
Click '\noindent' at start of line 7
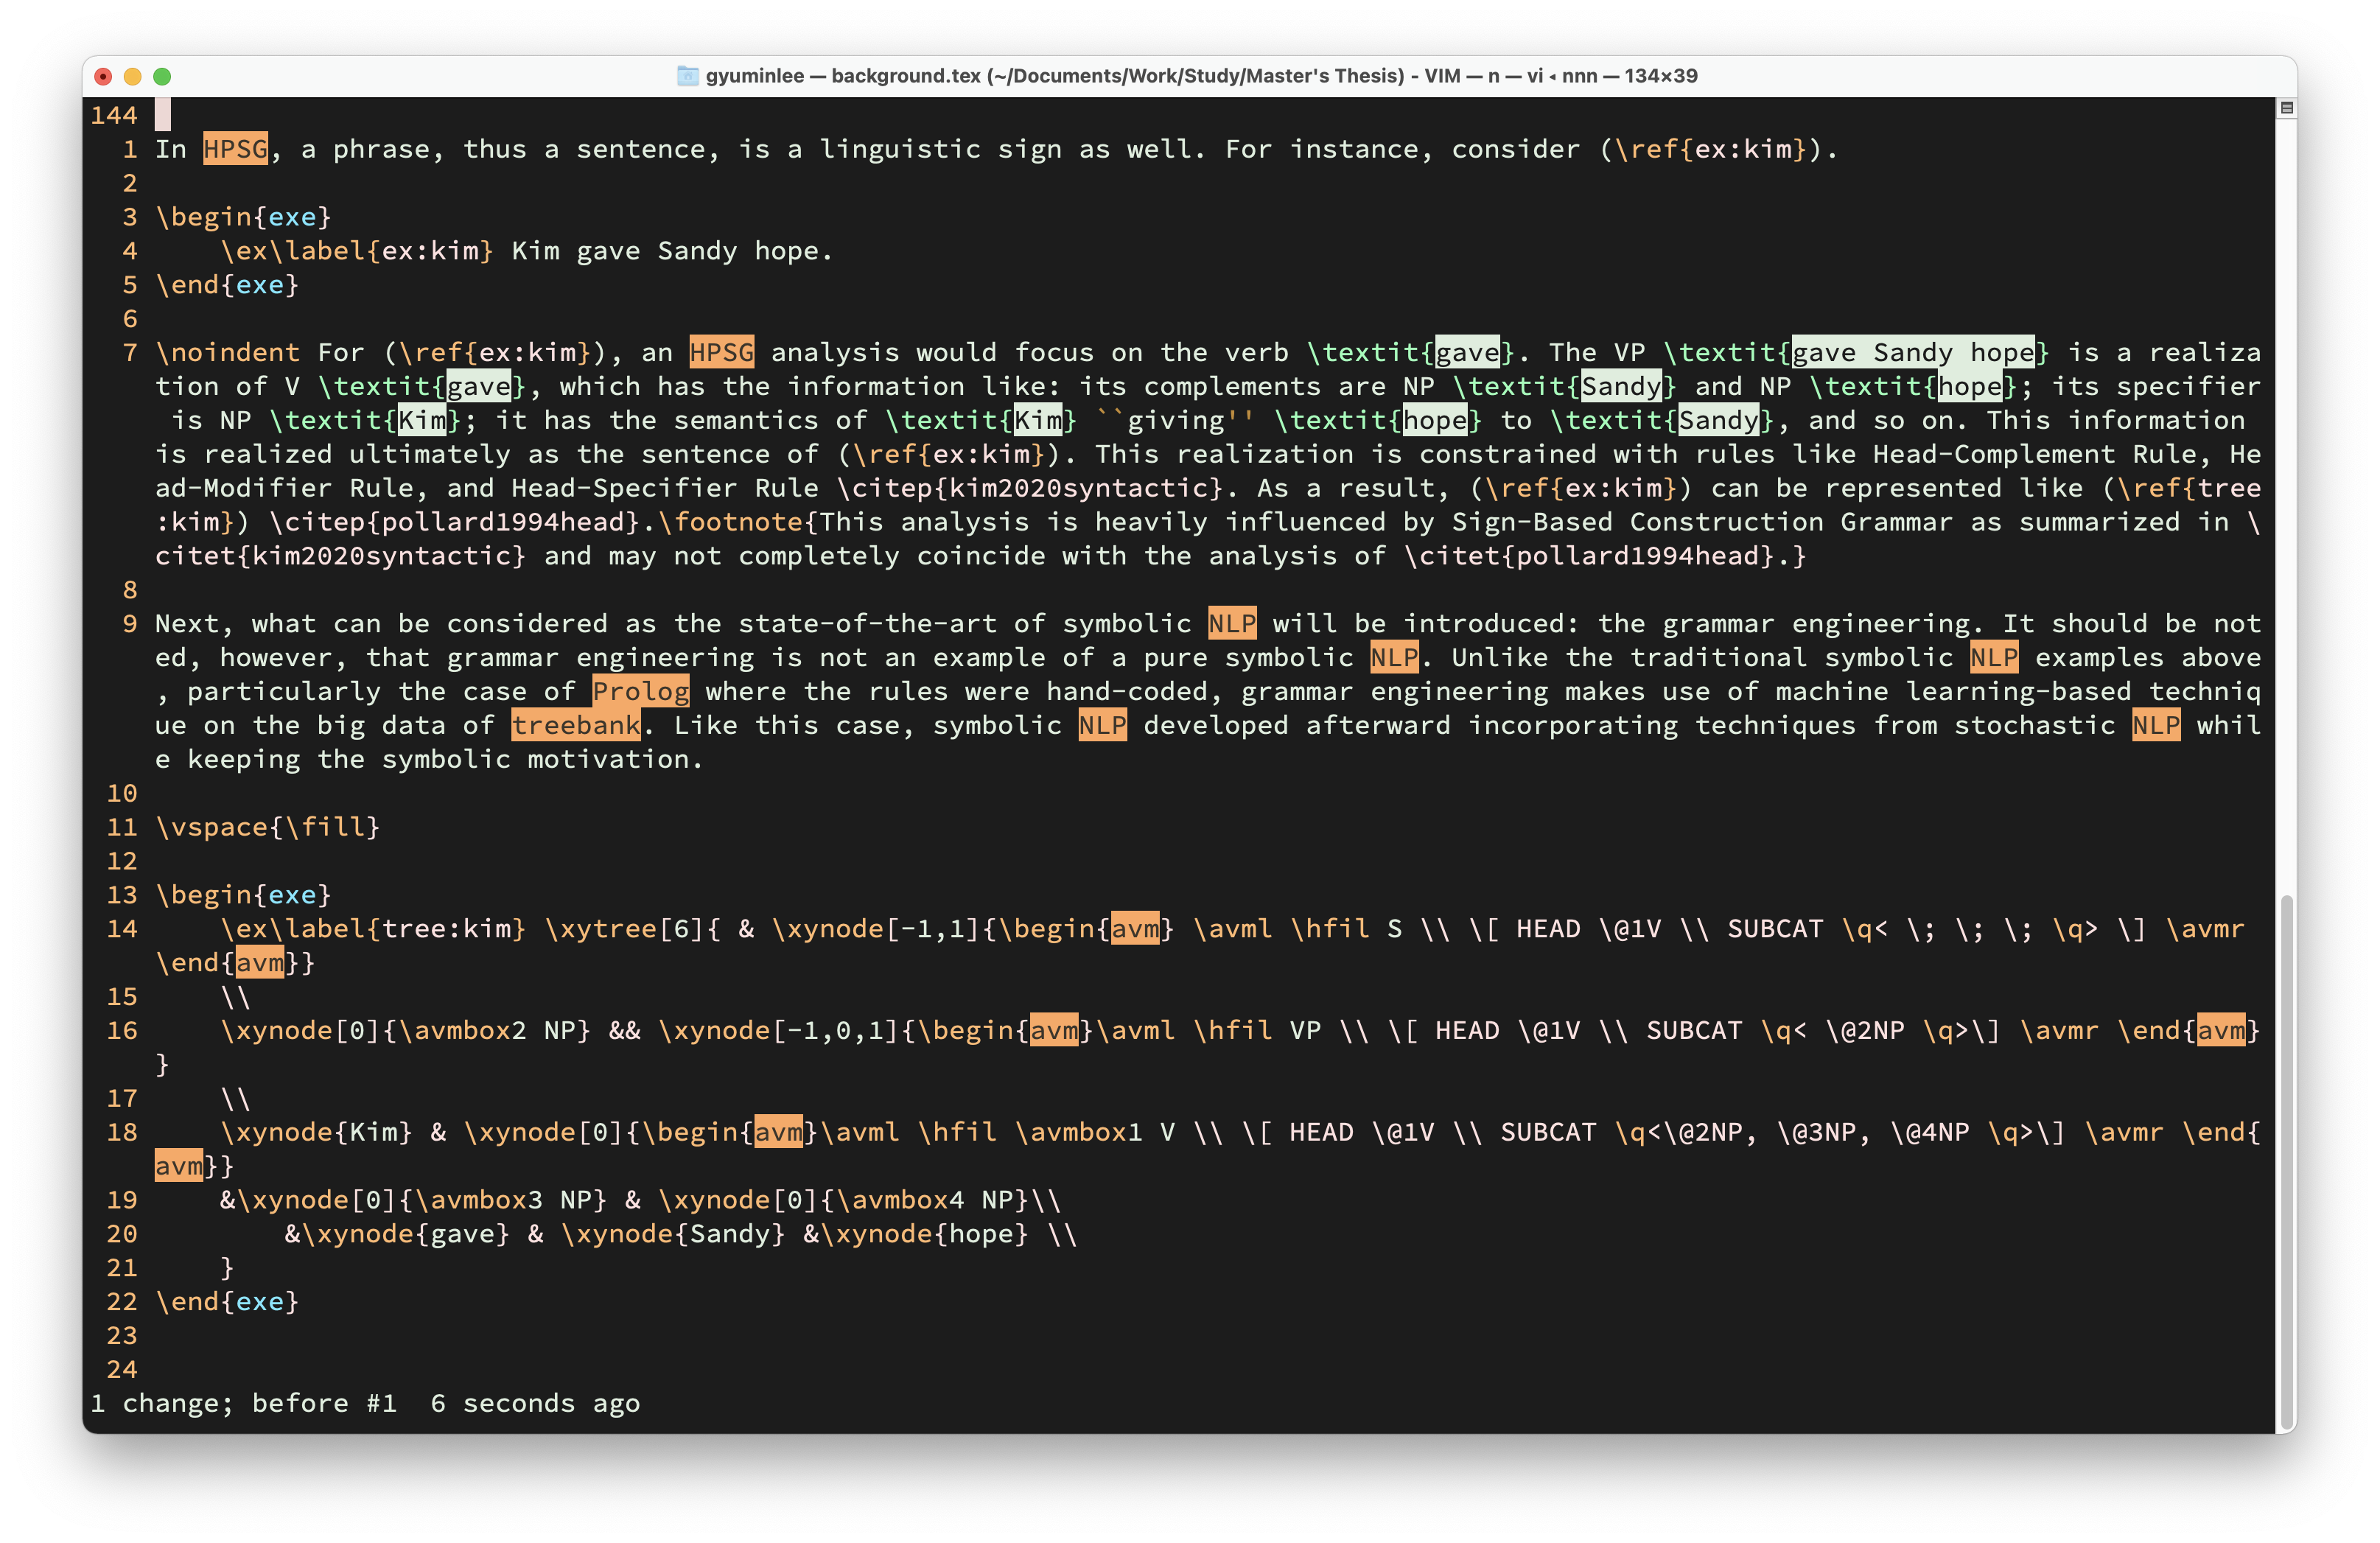pyautogui.click(x=227, y=353)
